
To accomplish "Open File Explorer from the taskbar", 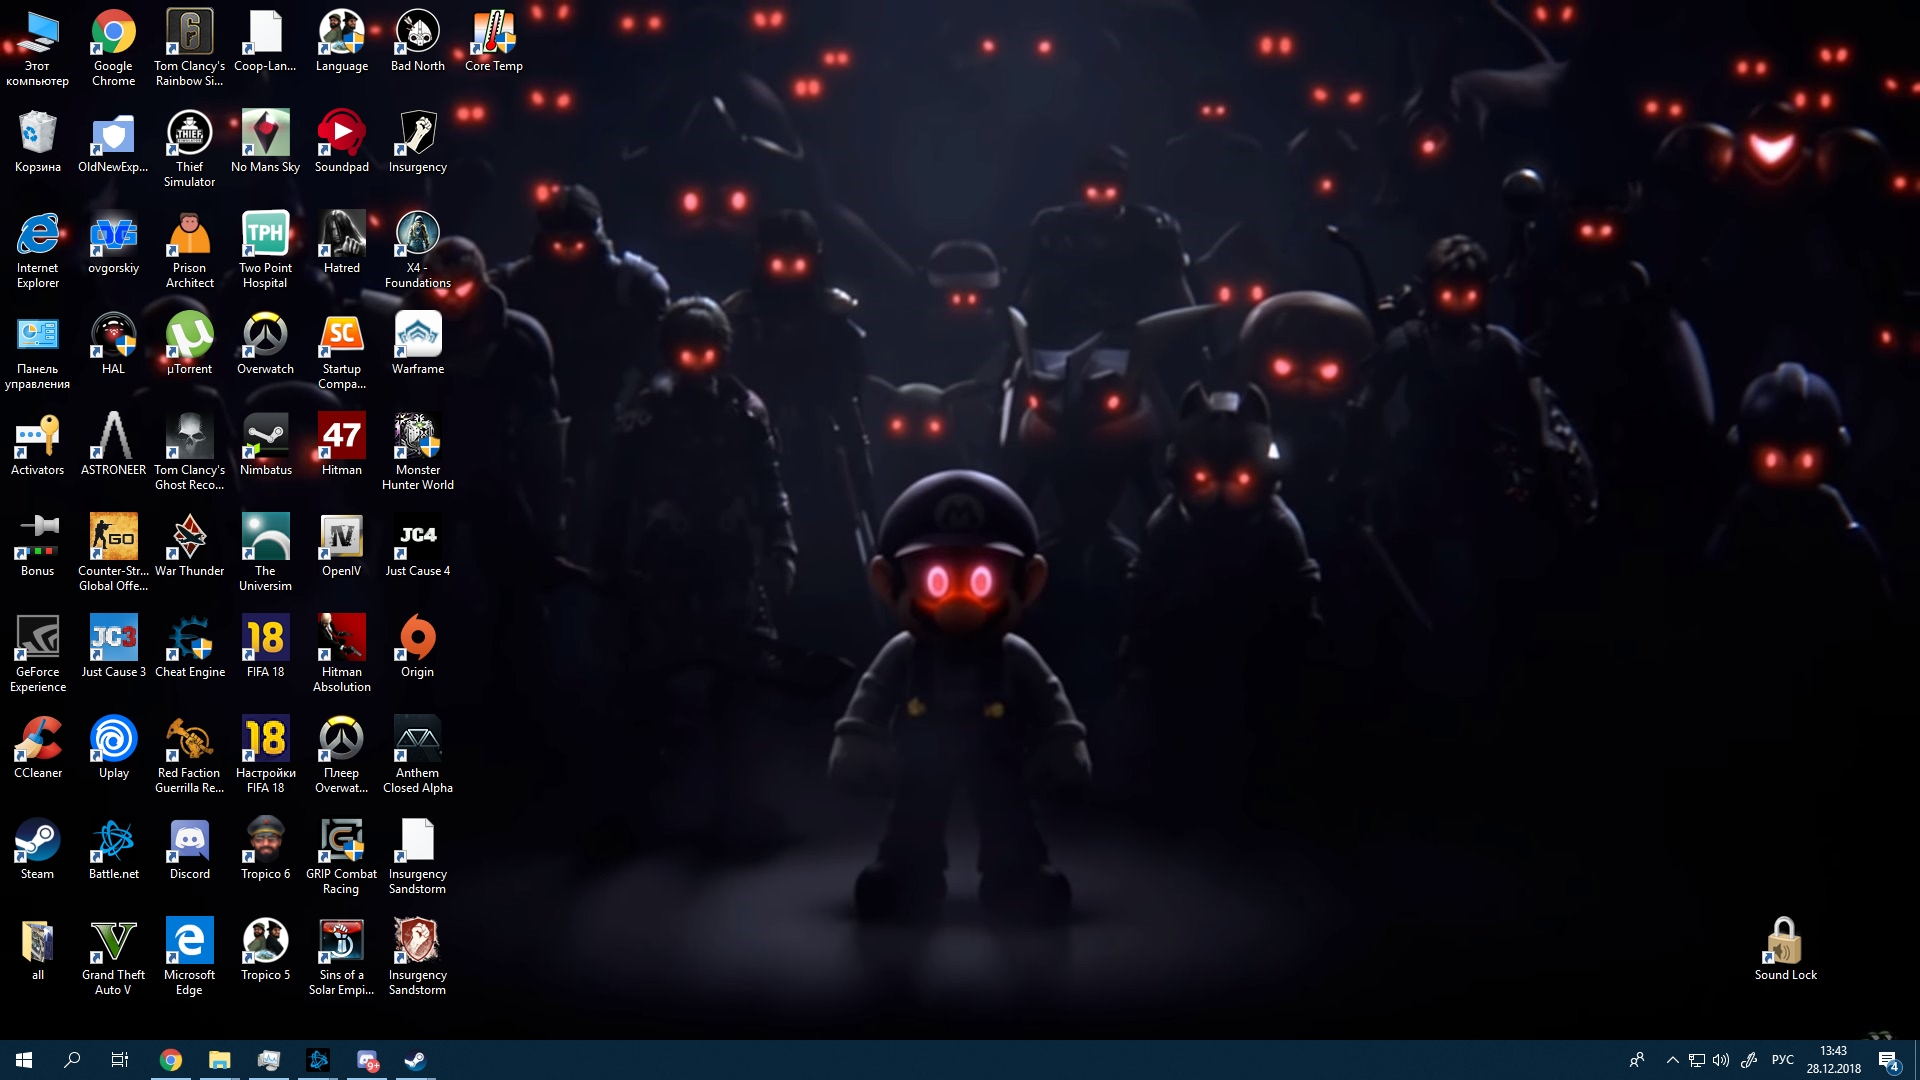I will (220, 1060).
